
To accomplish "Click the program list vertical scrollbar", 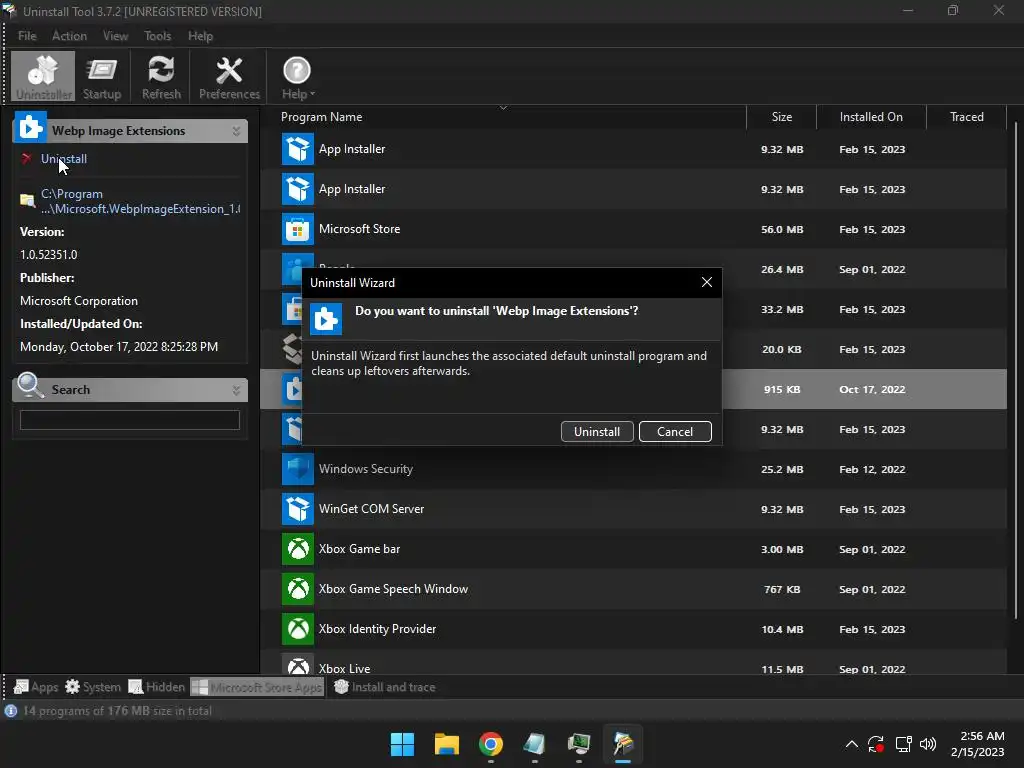I will [x=1016, y=369].
